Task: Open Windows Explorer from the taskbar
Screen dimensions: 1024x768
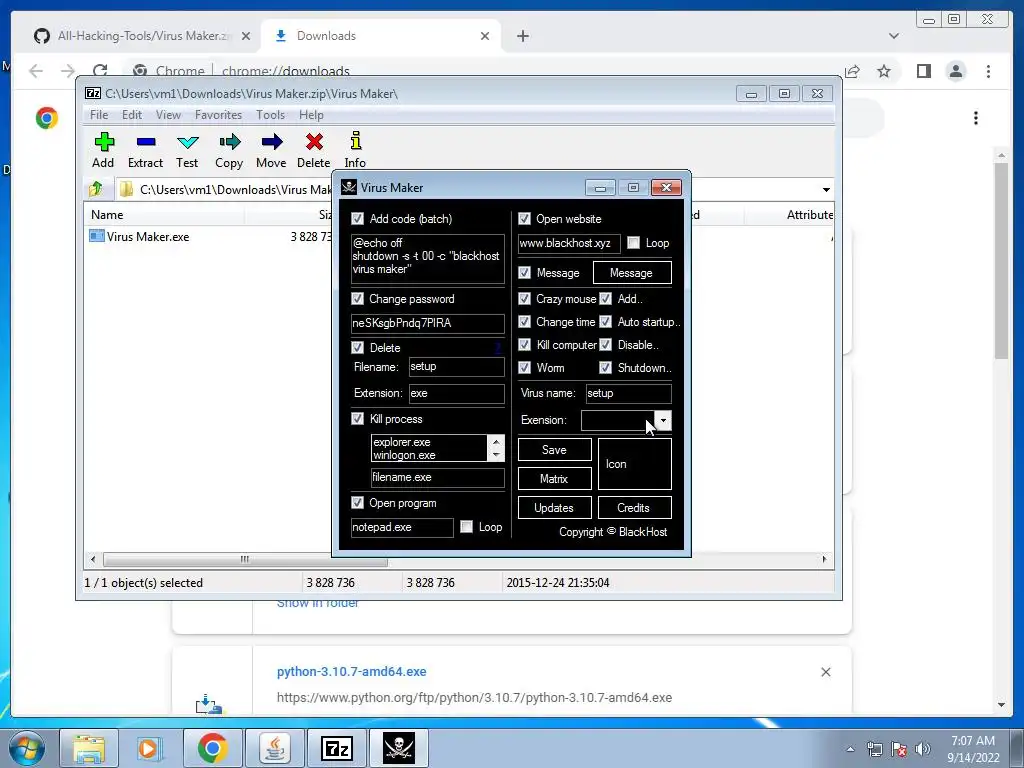Action: tap(89, 748)
